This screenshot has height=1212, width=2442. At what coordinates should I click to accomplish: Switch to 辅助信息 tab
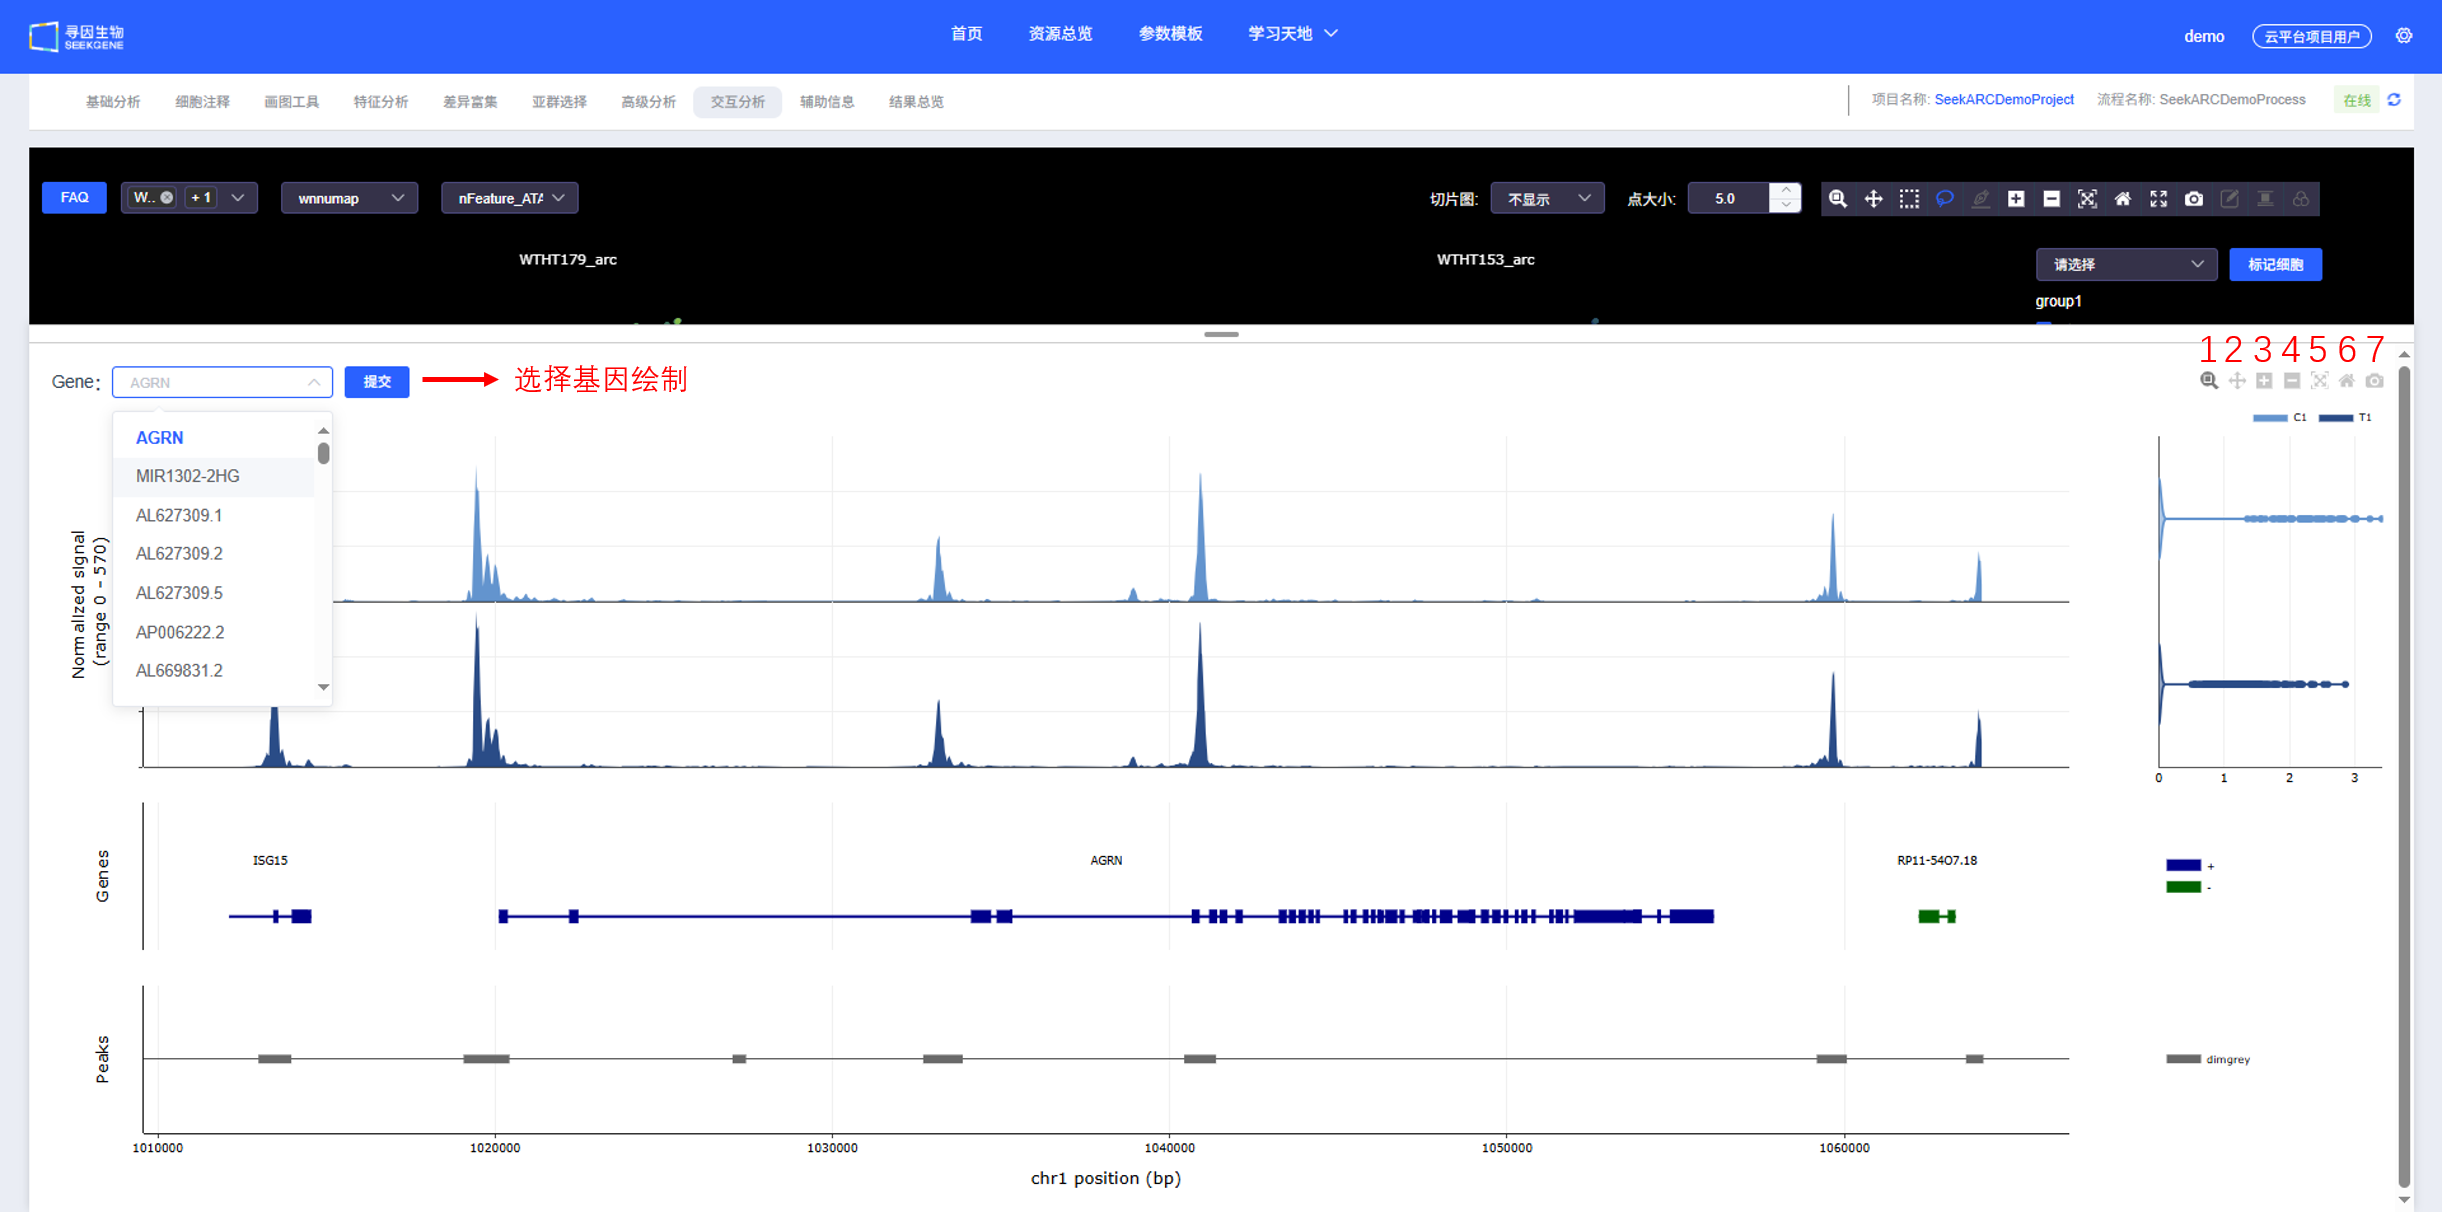[827, 101]
